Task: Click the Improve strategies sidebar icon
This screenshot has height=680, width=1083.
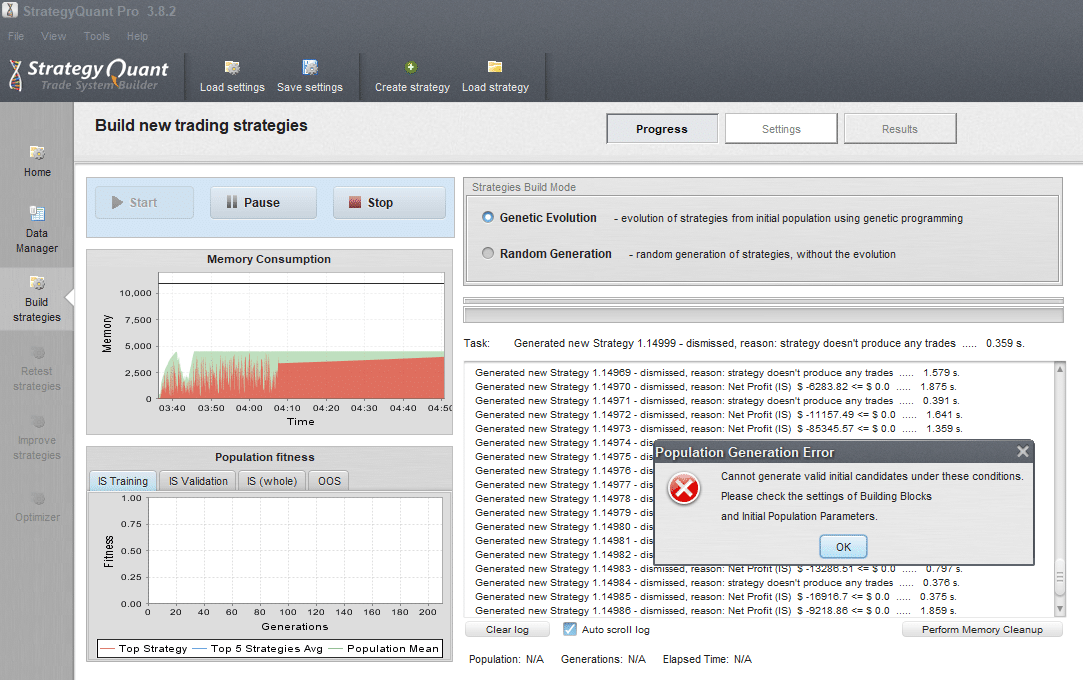Action: [38, 422]
